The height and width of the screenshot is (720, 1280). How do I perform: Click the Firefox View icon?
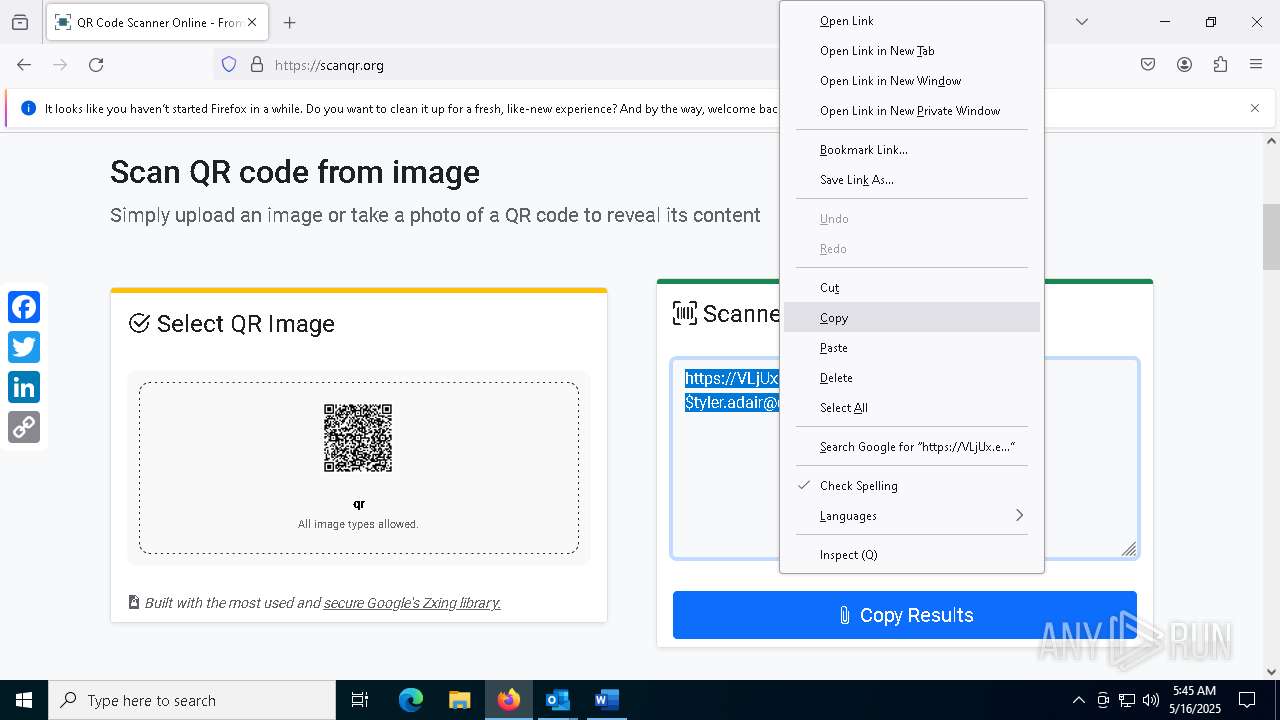pyautogui.click(x=20, y=22)
